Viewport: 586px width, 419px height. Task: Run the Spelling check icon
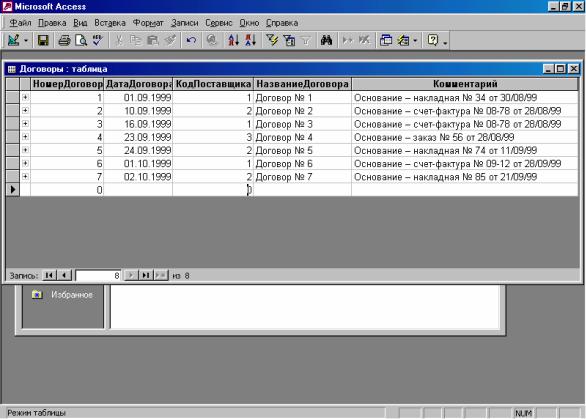(x=98, y=40)
